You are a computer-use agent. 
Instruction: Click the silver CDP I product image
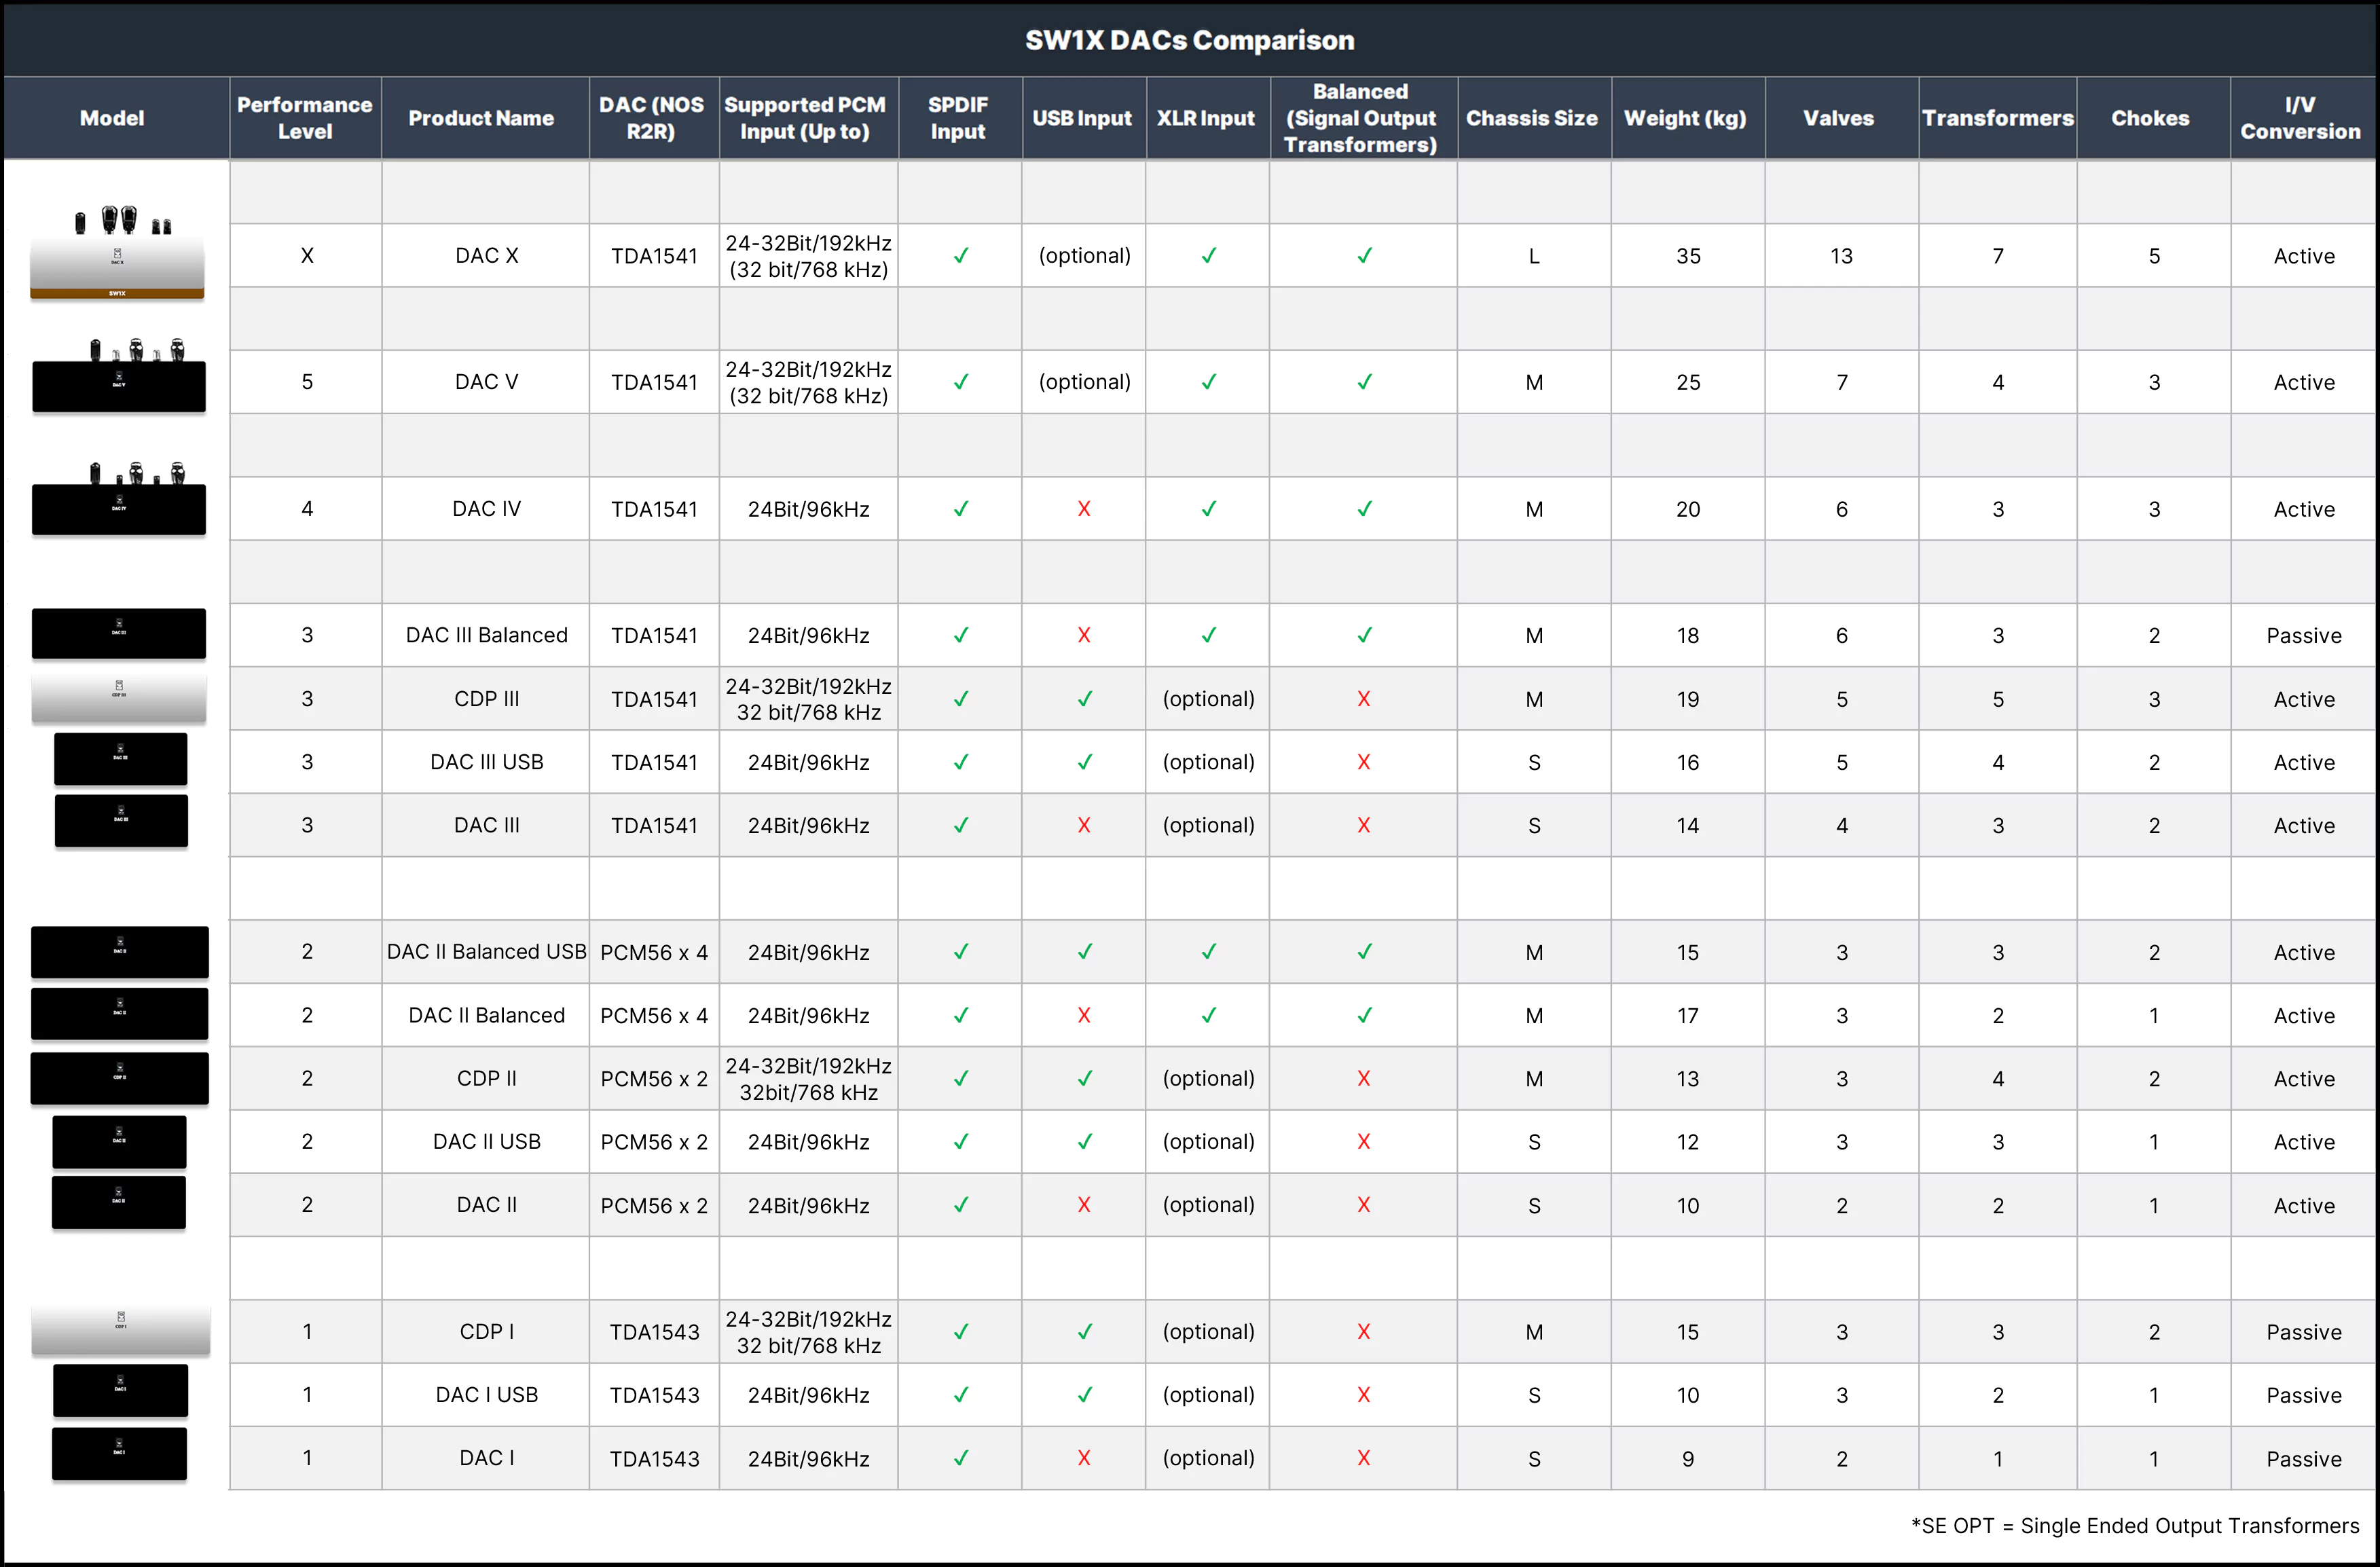point(121,1330)
